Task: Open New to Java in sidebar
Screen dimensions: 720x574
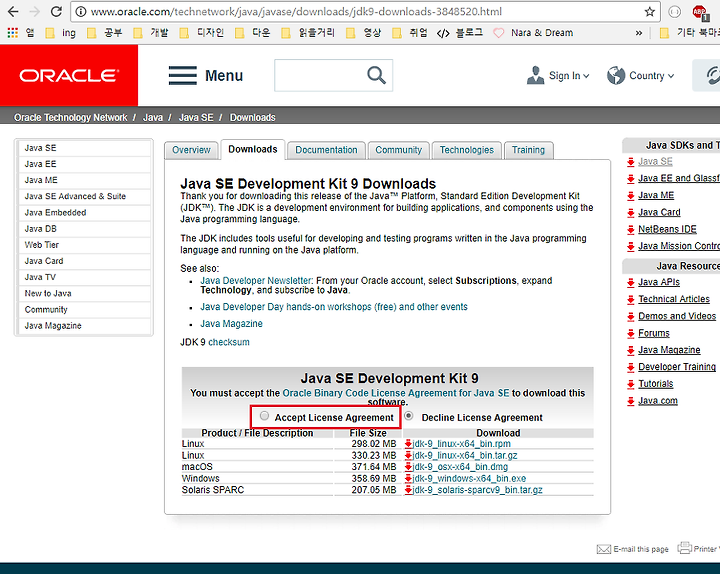Action: (48, 293)
